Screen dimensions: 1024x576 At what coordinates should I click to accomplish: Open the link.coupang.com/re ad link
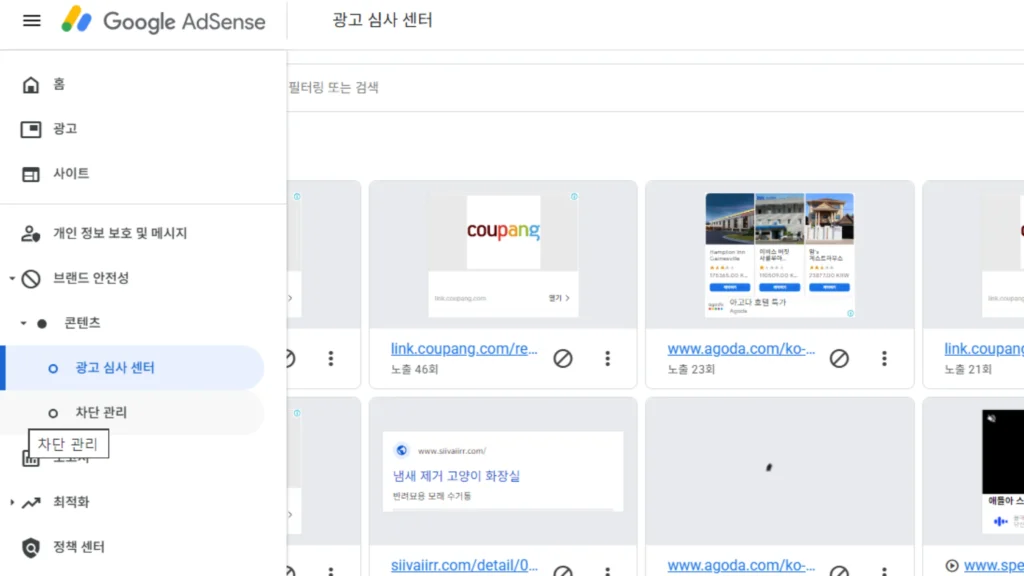coord(464,348)
